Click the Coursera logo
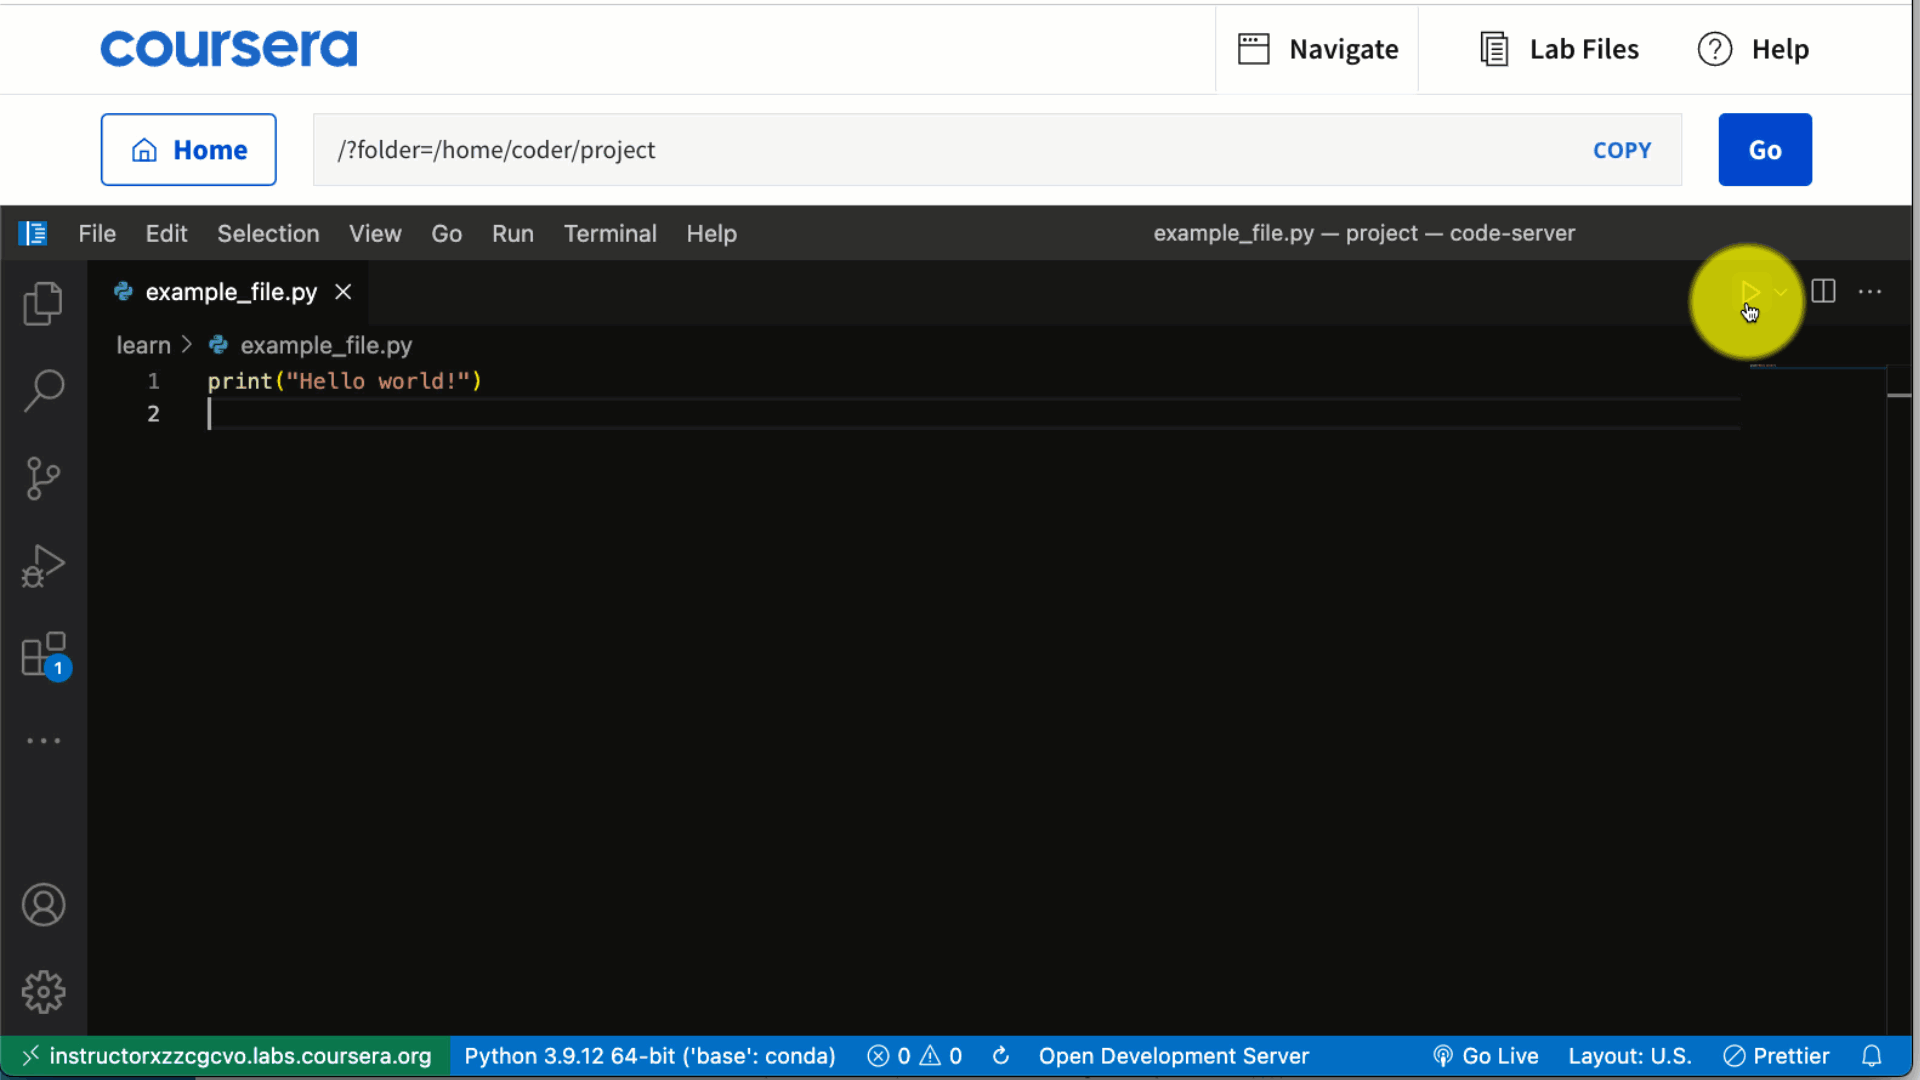 point(228,48)
